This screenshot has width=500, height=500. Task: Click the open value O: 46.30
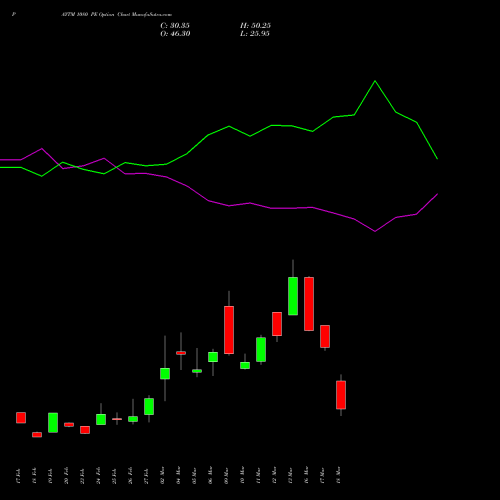[175, 34]
